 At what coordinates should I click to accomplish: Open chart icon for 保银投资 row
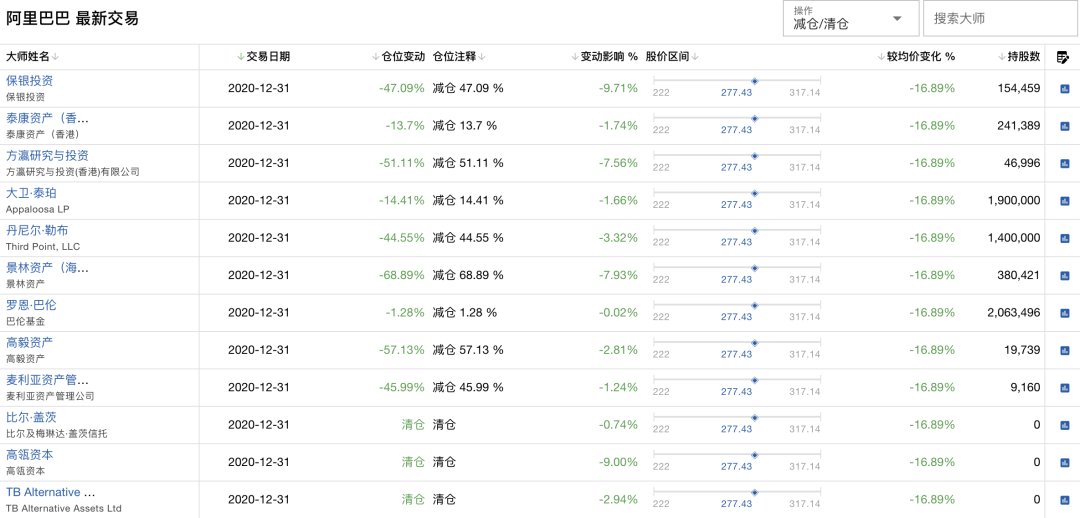[x=1064, y=88]
